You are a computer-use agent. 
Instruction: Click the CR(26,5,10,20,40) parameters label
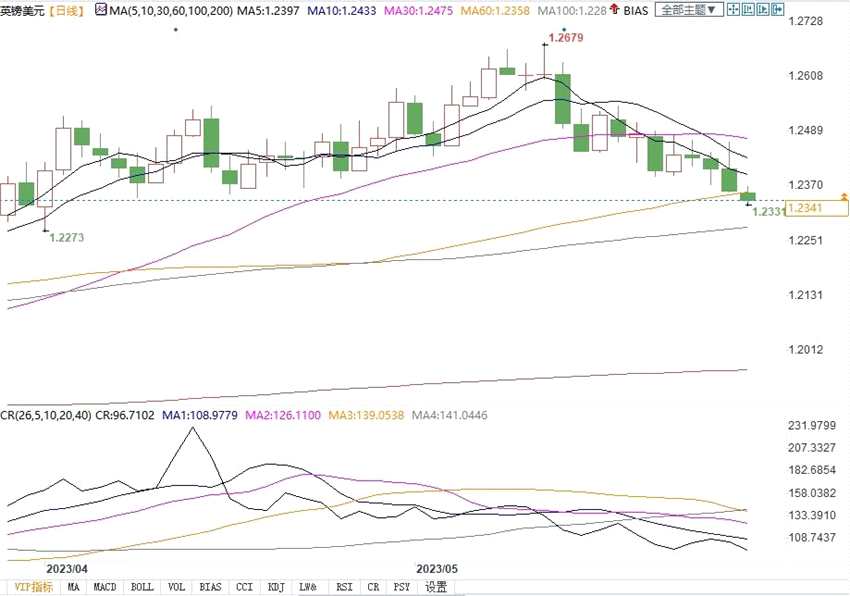click(46, 415)
